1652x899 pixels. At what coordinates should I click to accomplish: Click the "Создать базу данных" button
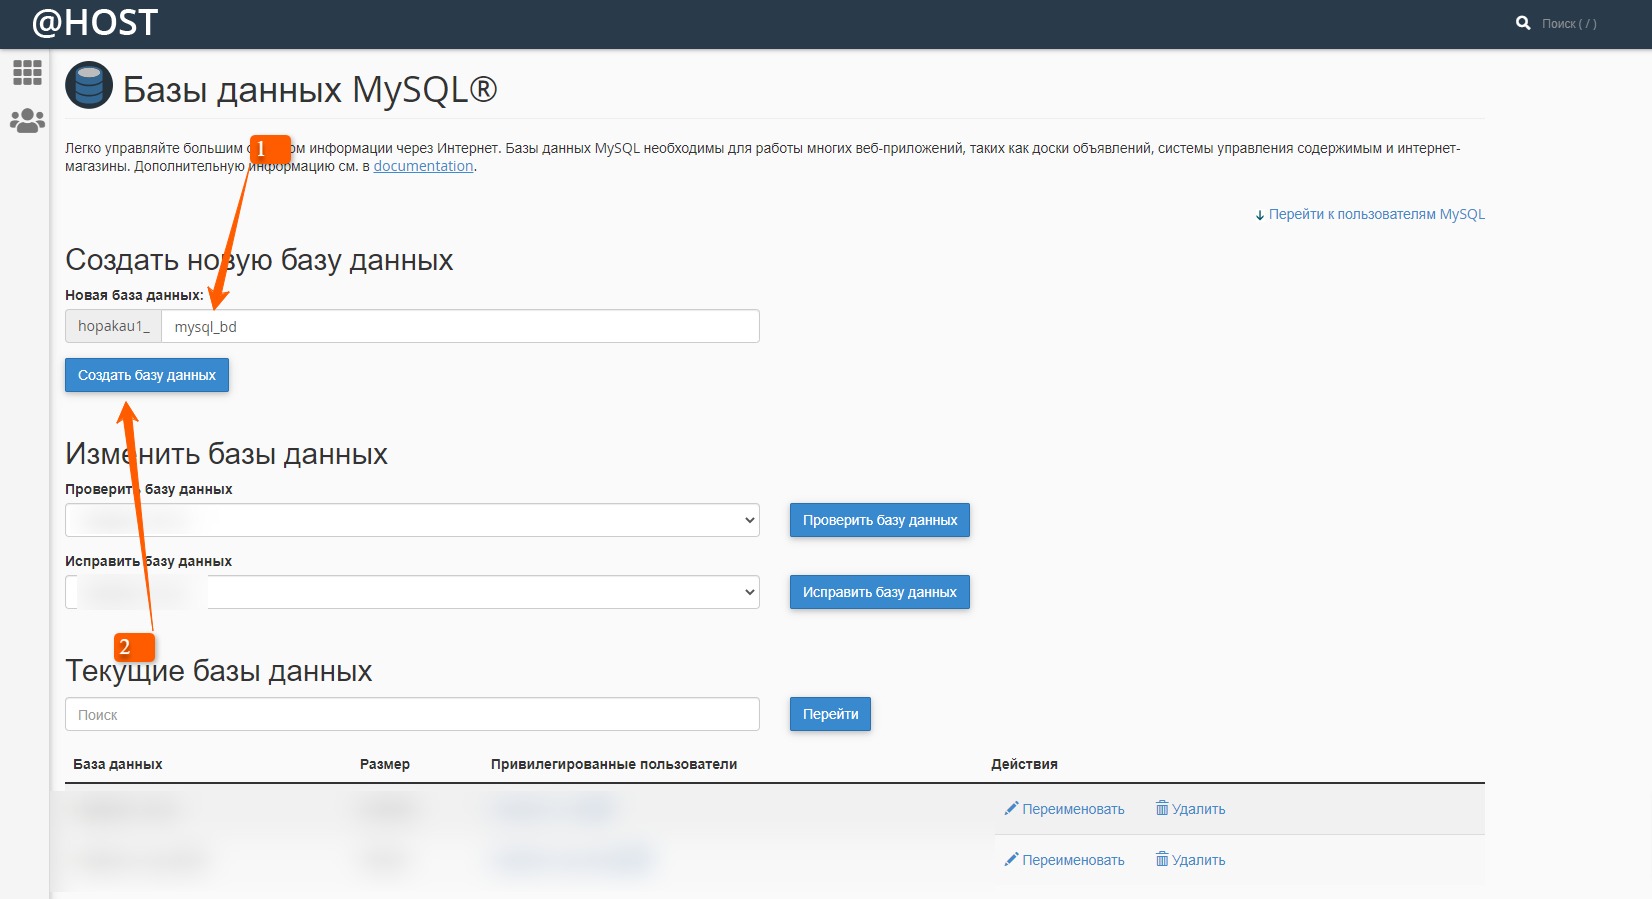tap(147, 375)
